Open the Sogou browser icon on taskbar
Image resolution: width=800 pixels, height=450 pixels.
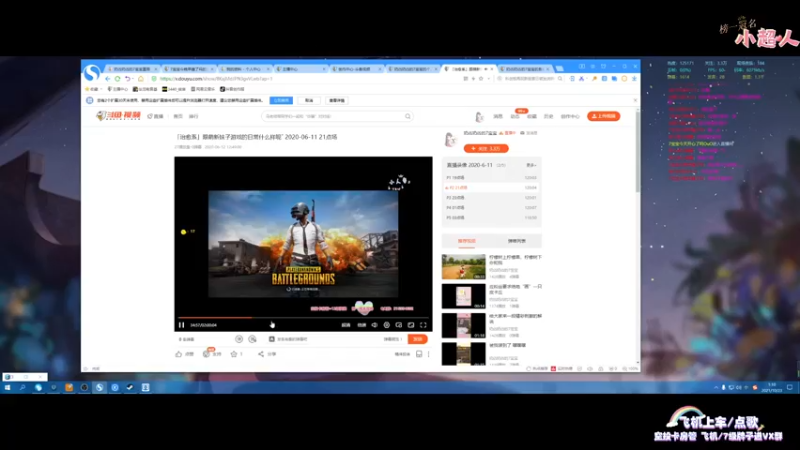tap(99, 388)
